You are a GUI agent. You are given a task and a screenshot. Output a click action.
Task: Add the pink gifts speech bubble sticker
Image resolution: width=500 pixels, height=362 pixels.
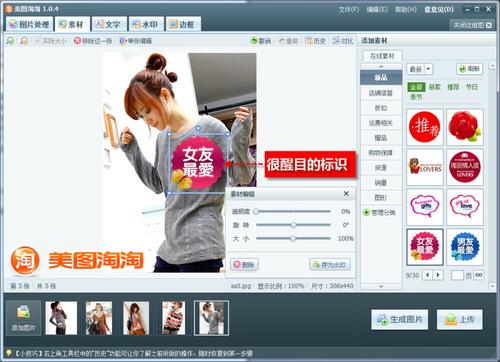[425, 207]
